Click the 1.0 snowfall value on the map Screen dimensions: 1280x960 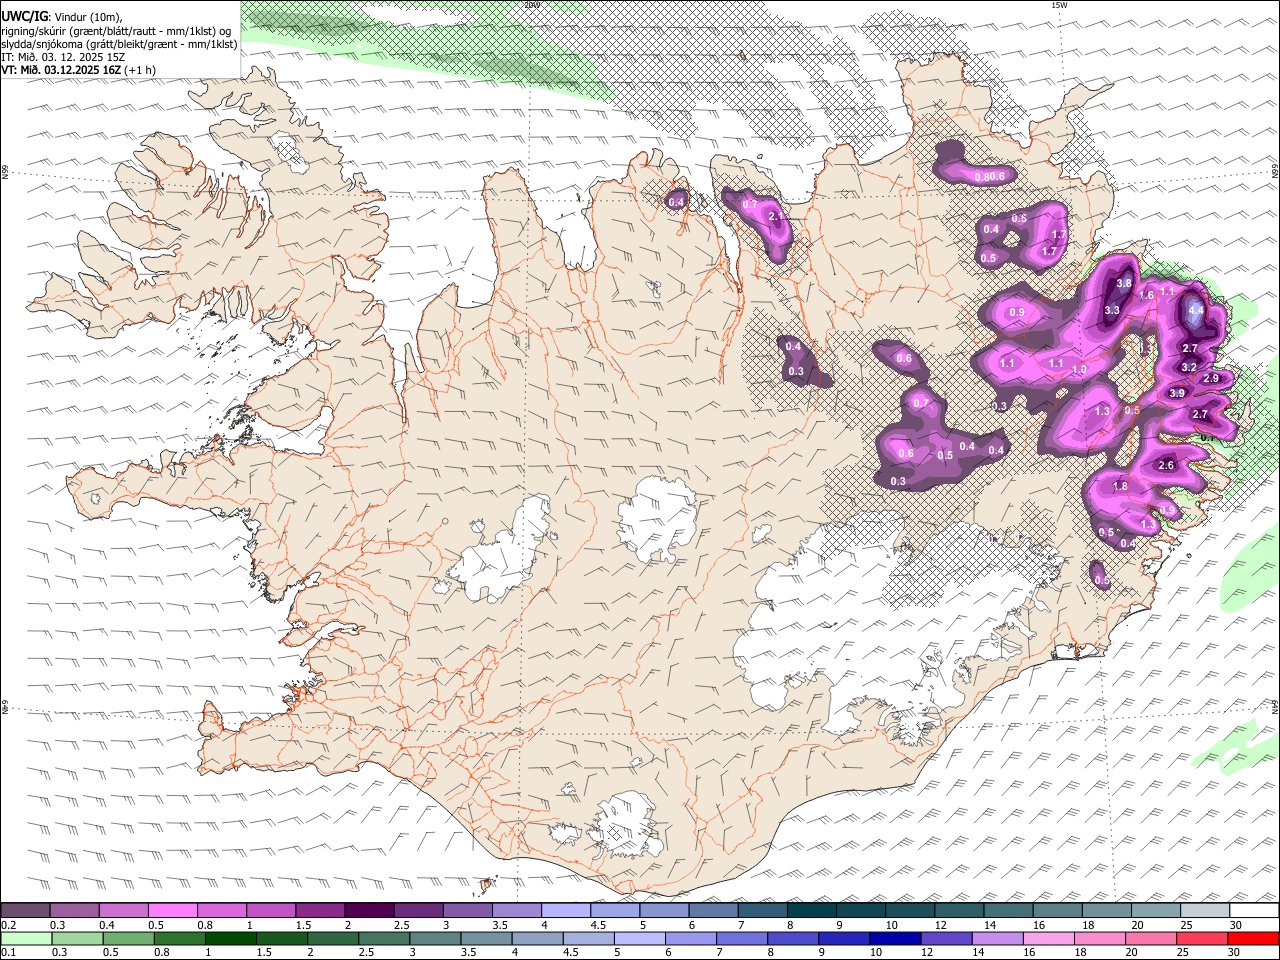(1079, 370)
